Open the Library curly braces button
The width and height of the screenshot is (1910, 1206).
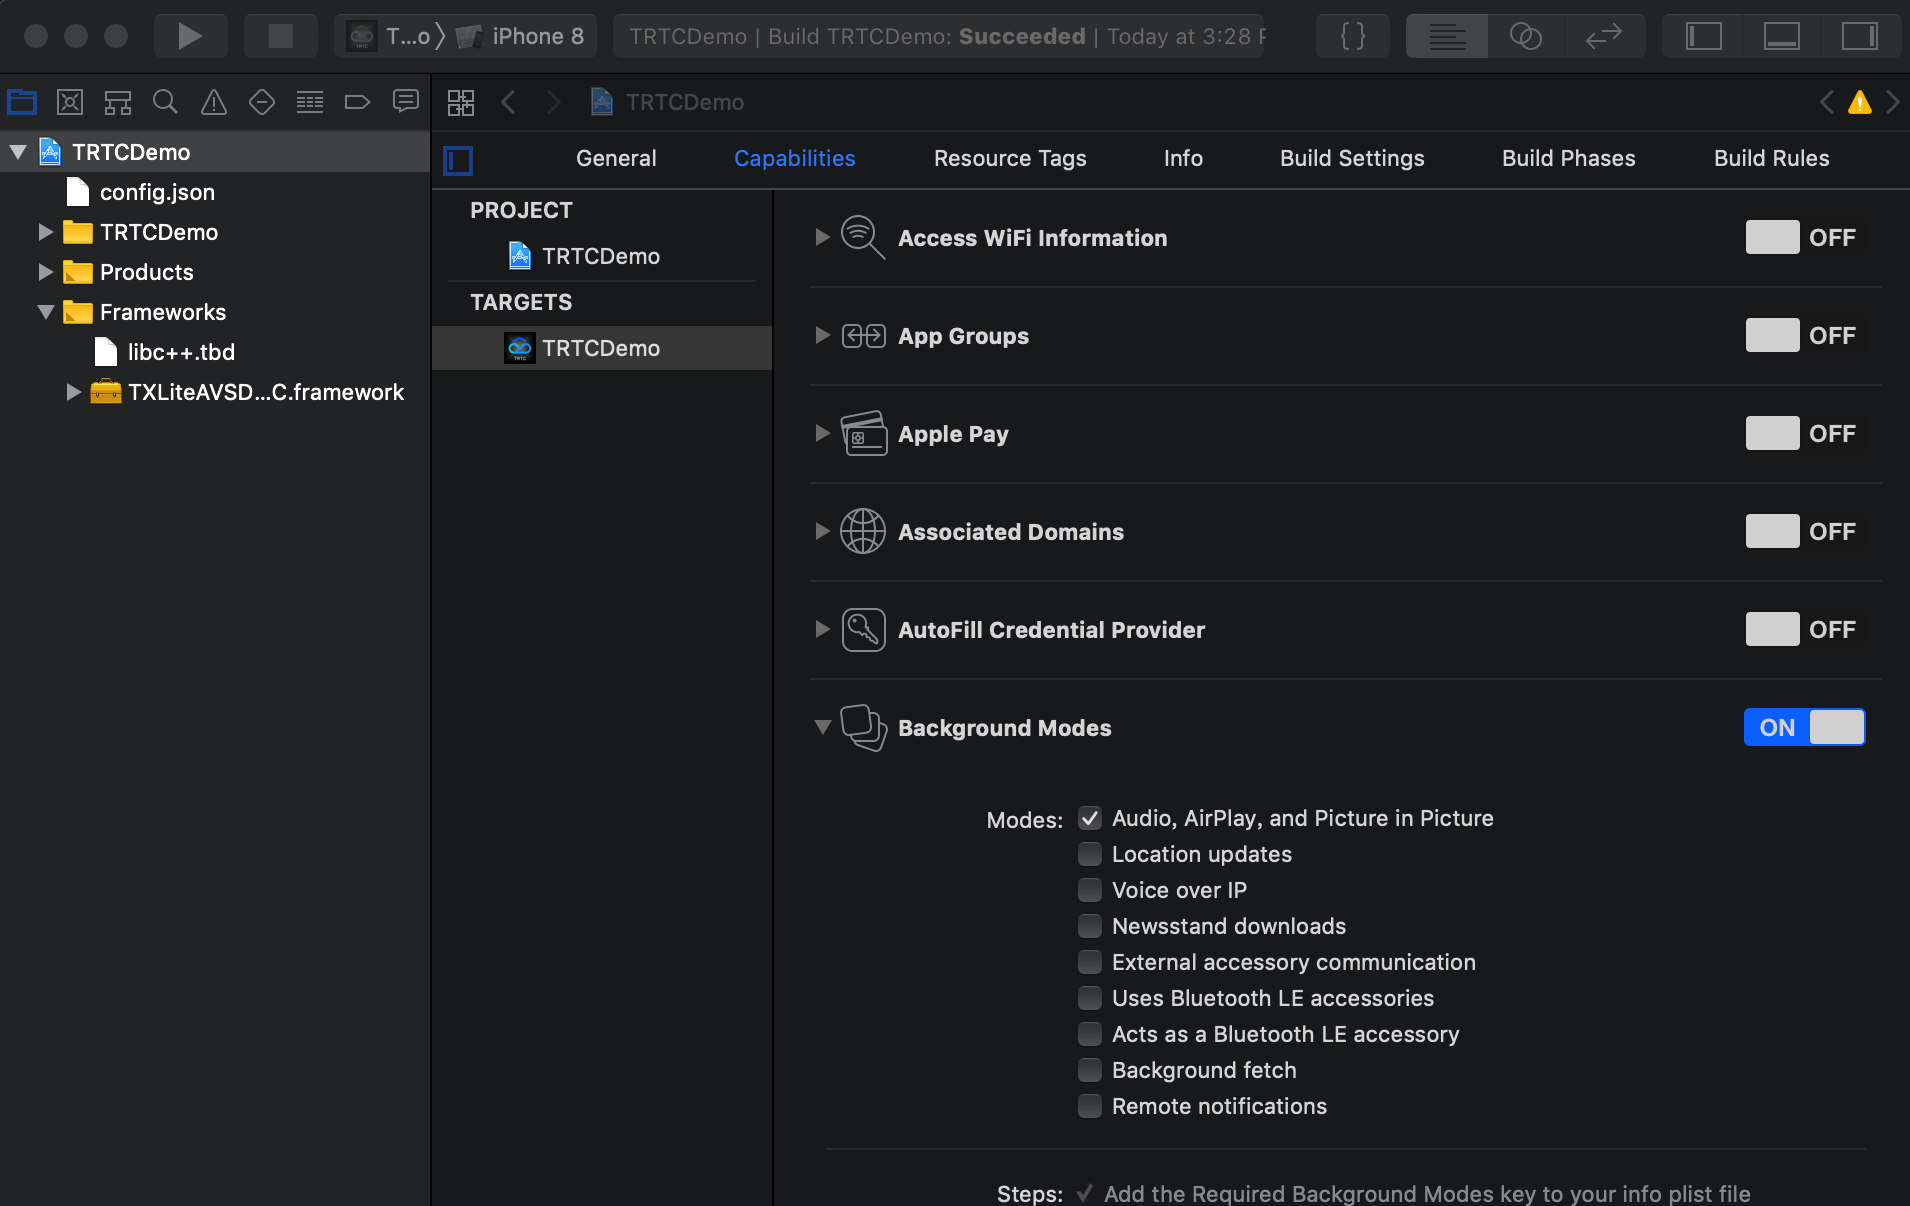[1352, 37]
